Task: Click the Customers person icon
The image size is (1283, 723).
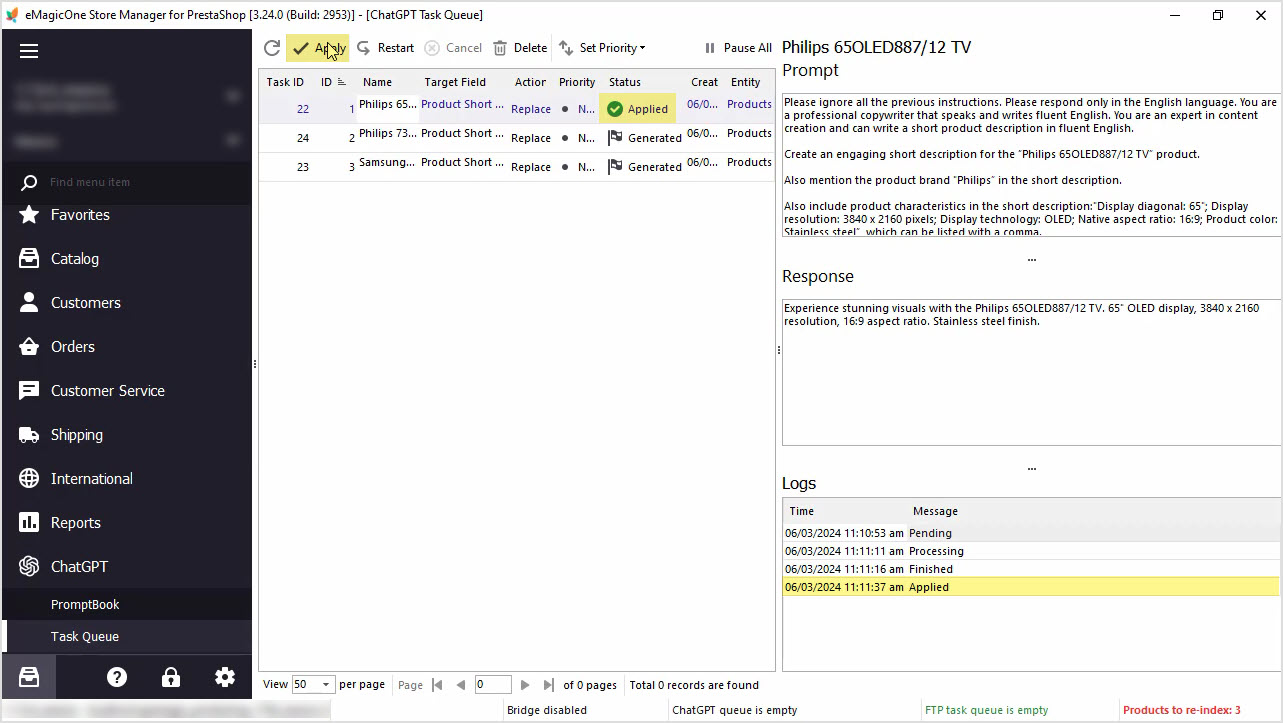Action: click(x=29, y=303)
